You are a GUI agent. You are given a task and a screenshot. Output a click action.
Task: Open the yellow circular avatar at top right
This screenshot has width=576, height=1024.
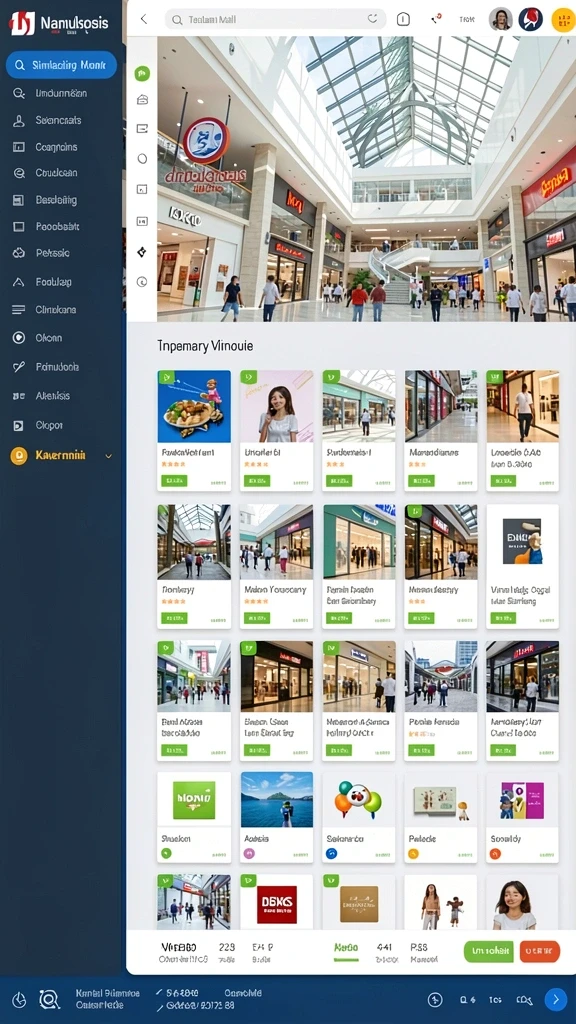click(563, 20)
